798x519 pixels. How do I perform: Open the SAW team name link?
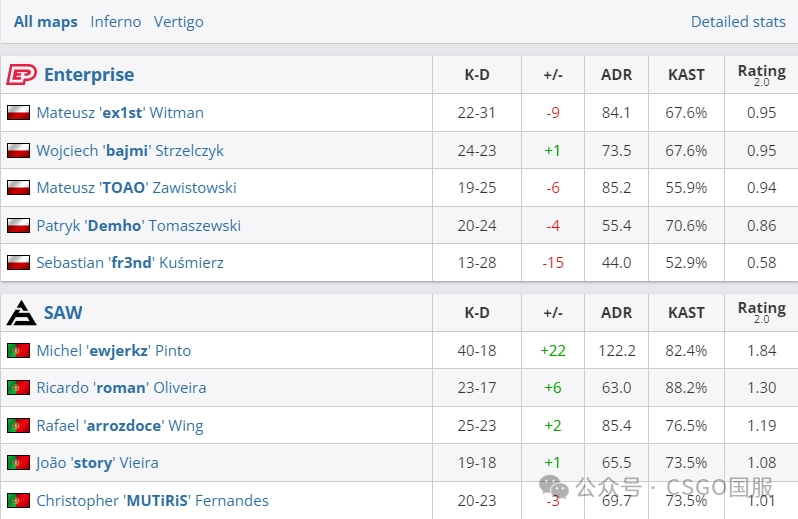pyautogui.click(x=63, y=313)
